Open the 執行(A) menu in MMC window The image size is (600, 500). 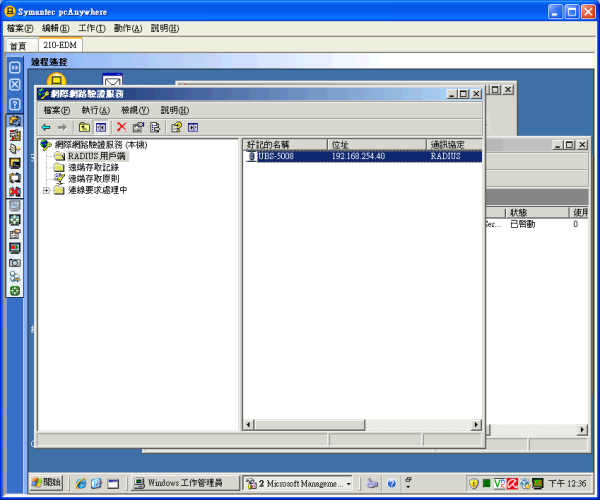pyautogui.click(x=96, y=110)
